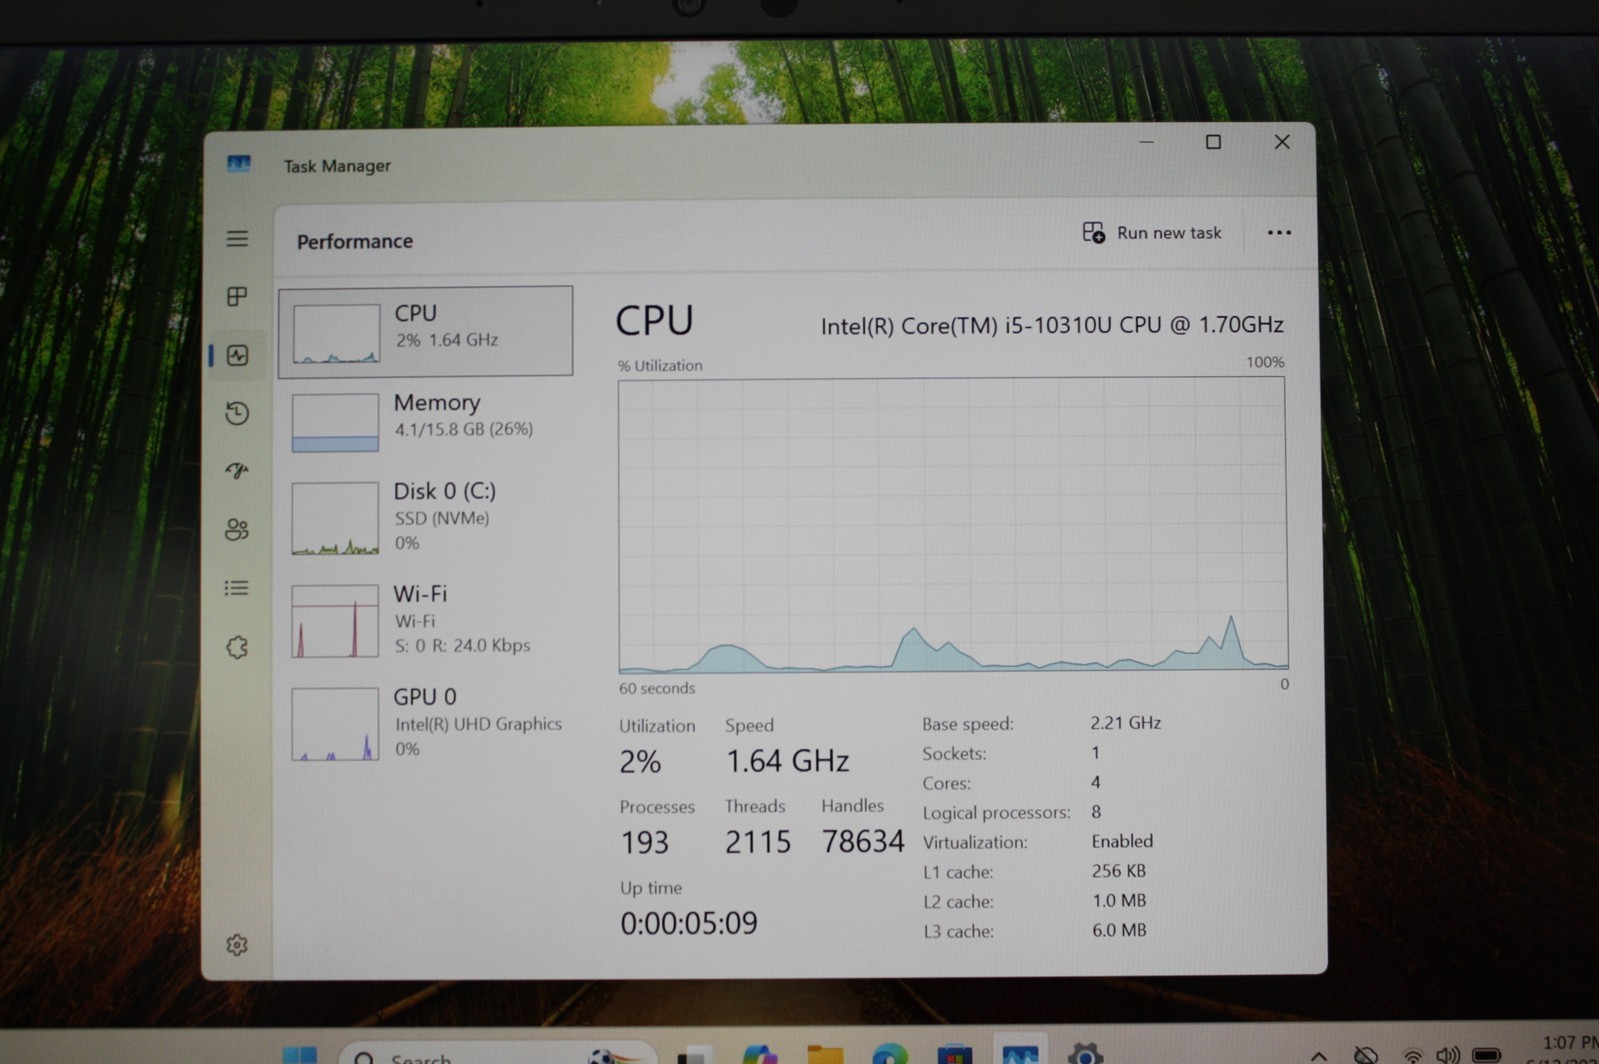Click the base speed value 2.21 GHz
The image size is (1599, 1064).
[1126, 722]
